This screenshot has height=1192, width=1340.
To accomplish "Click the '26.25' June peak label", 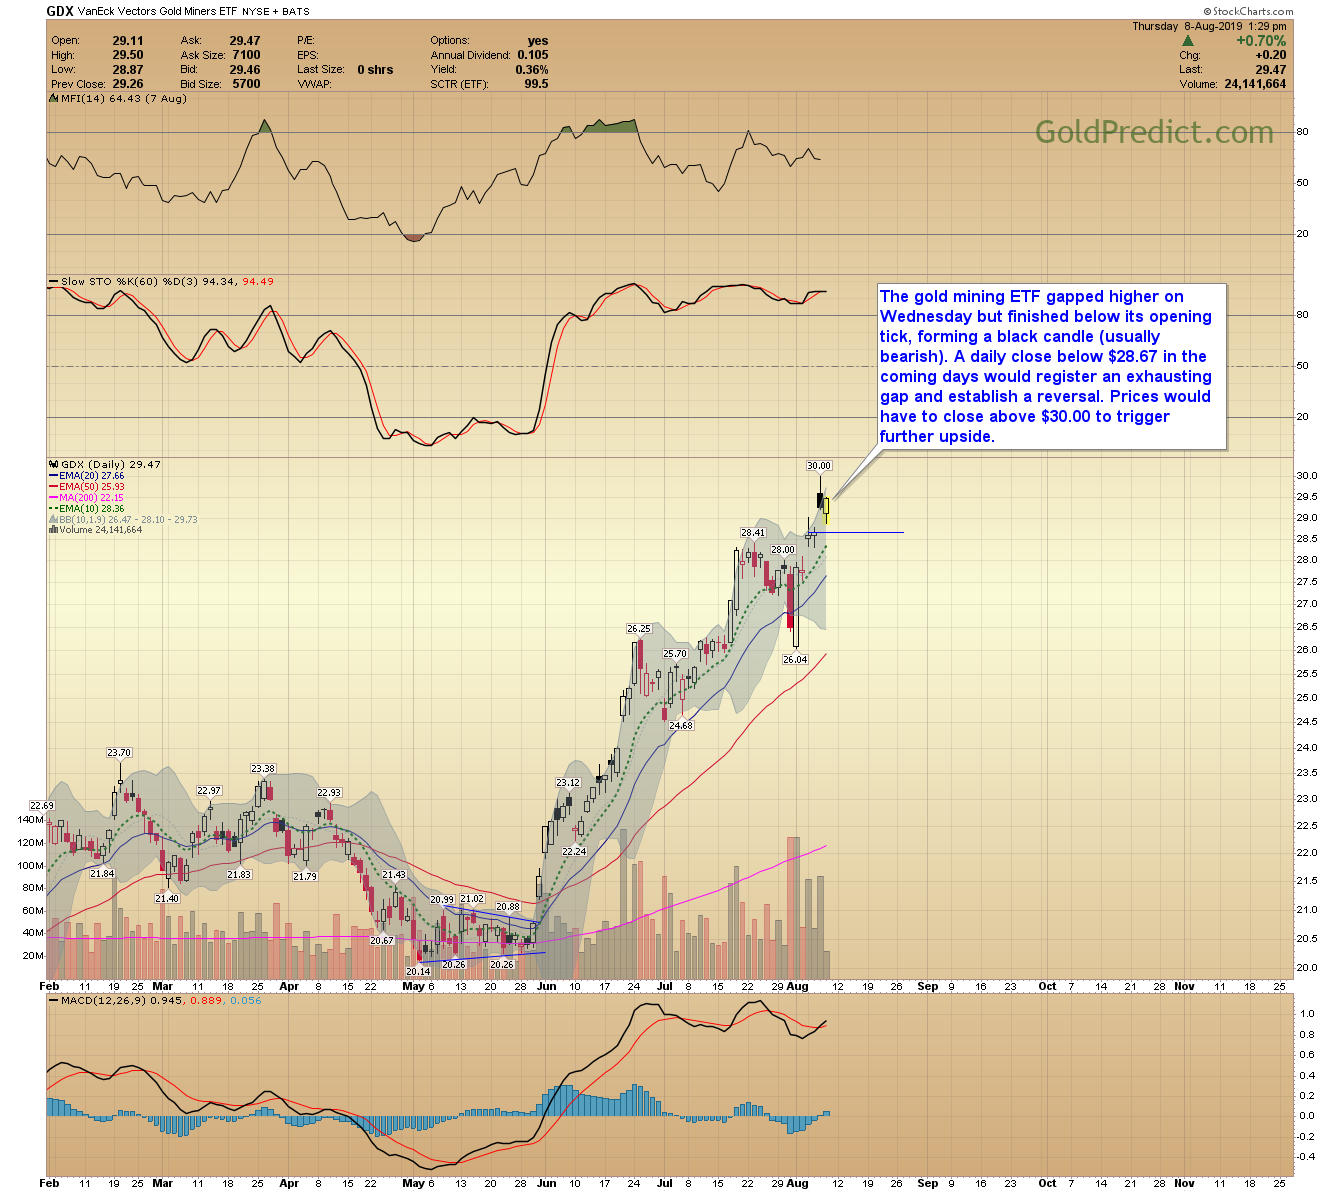I will (x=638, y=629).
